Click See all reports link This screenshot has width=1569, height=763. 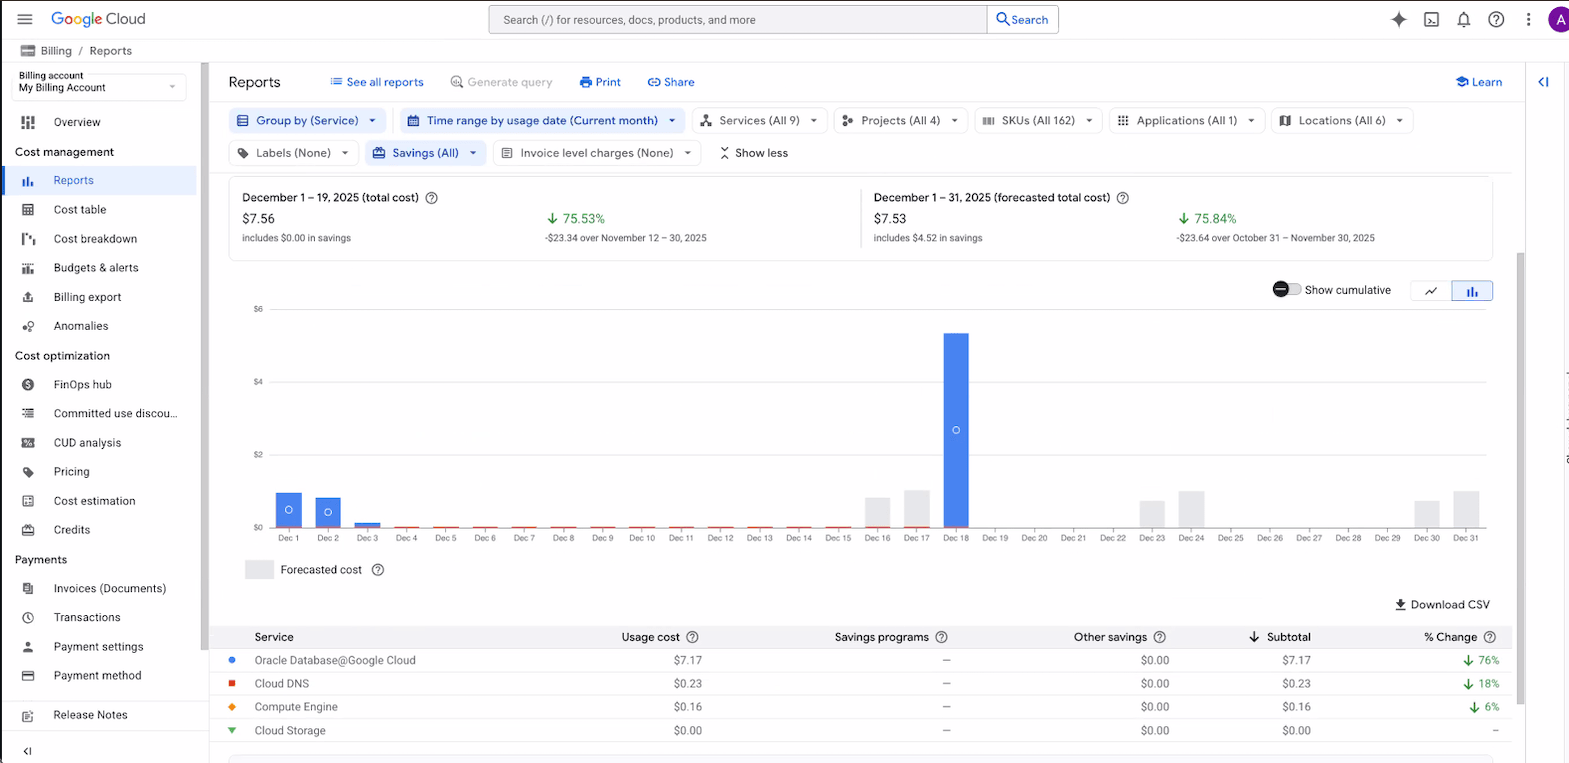(377, 82)
